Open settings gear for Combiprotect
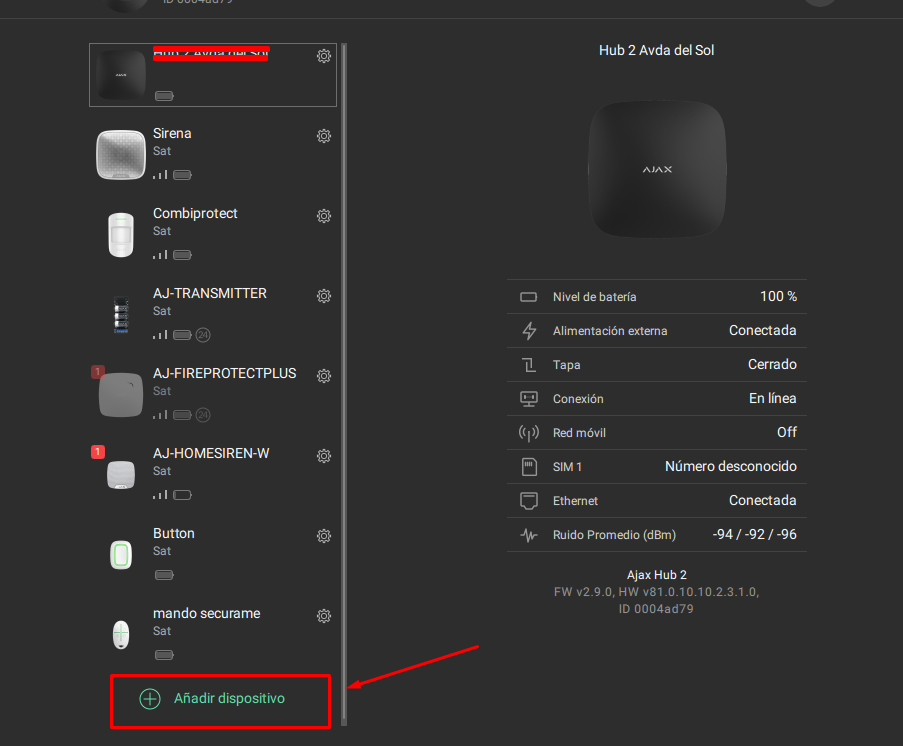The height and width of the screenshot is (746, 903). click(324, 216)
